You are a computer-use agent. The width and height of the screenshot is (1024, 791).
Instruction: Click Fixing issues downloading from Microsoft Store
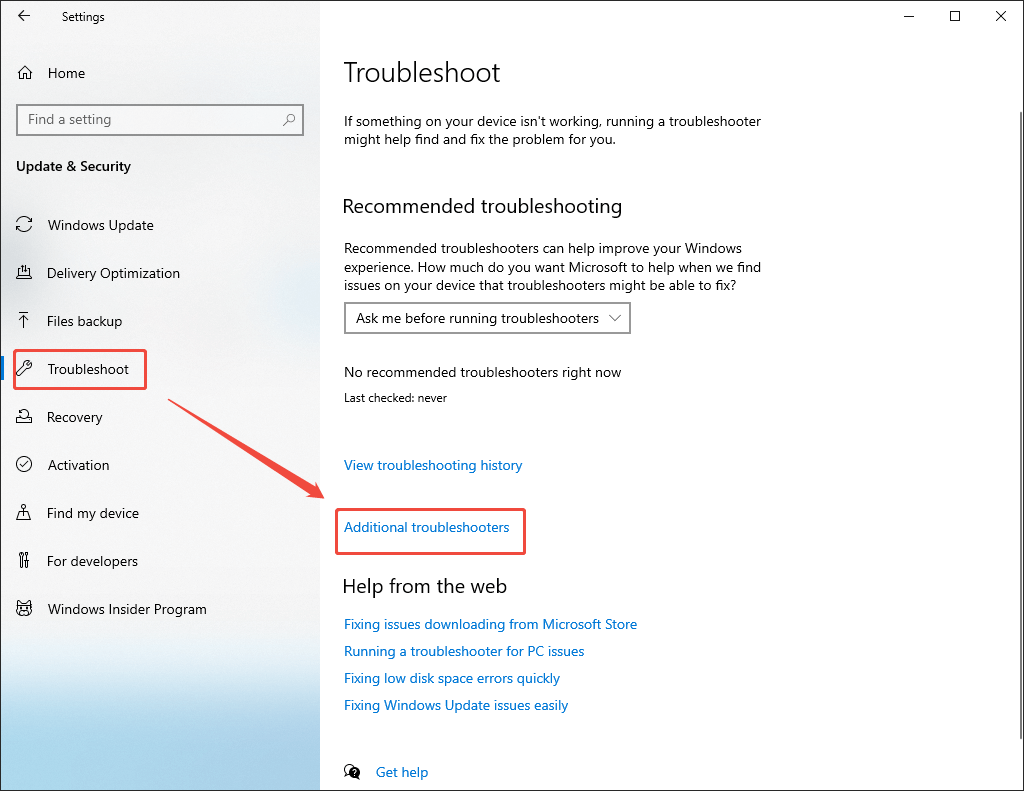[x=490, y=624]
